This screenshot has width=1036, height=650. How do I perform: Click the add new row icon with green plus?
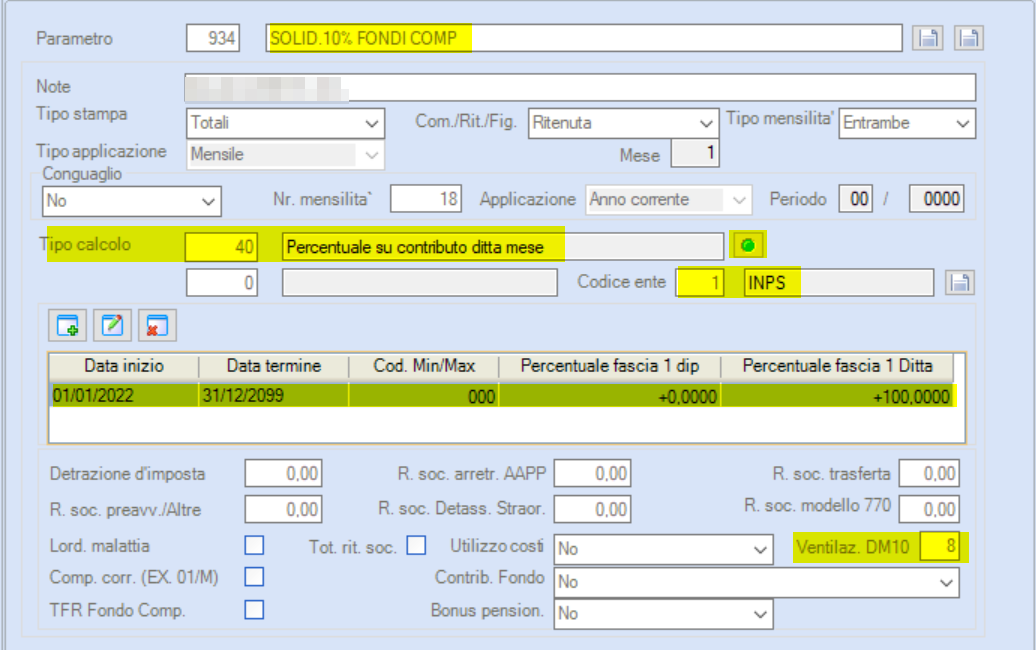(x=67, y=326)
